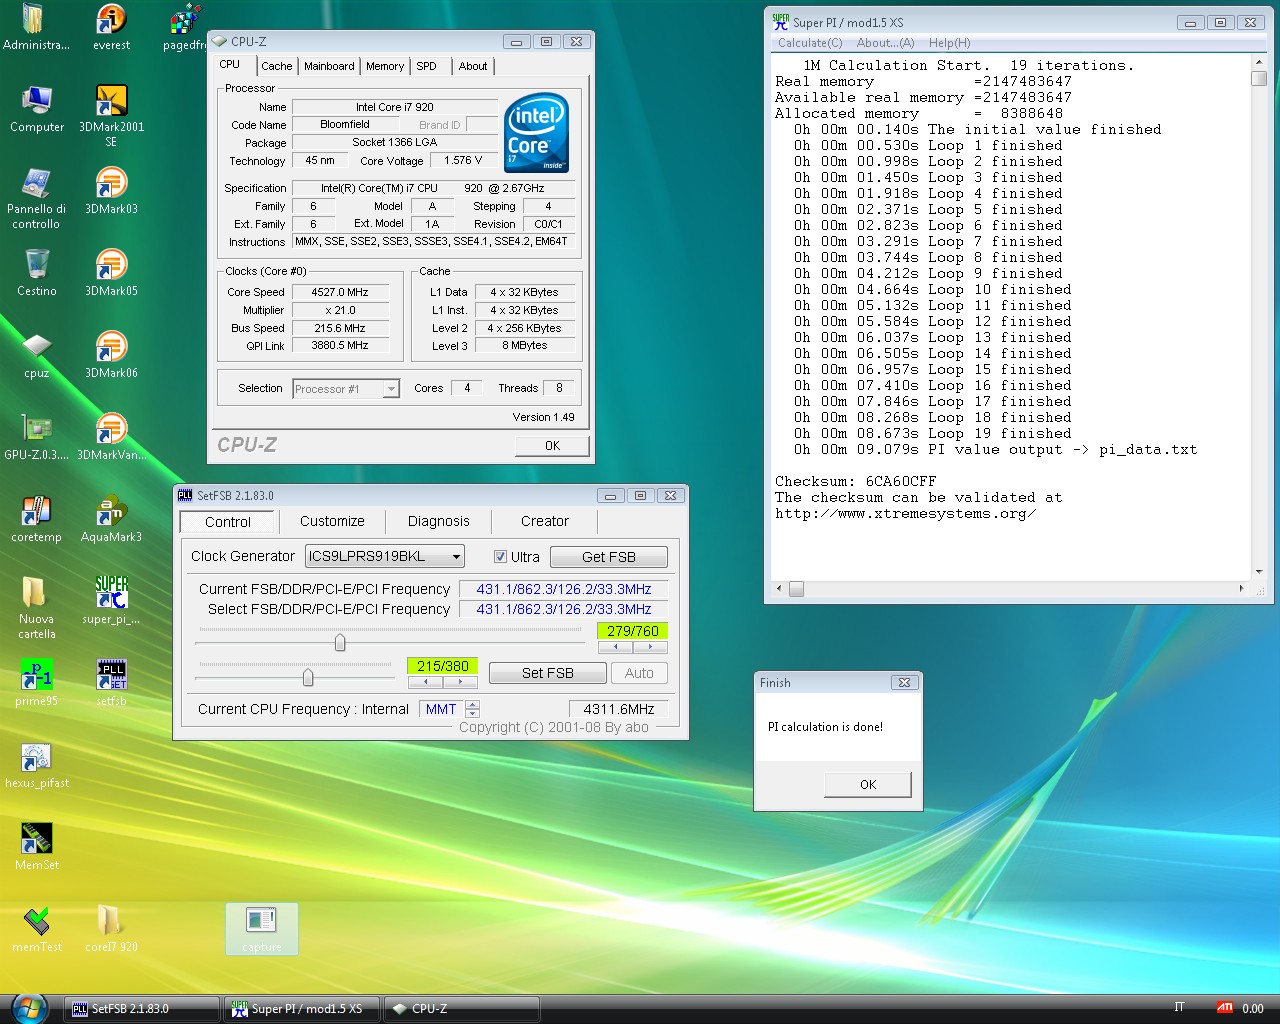Click OK in the Finish dialog

pyautogui.click(x=867, y=785)
